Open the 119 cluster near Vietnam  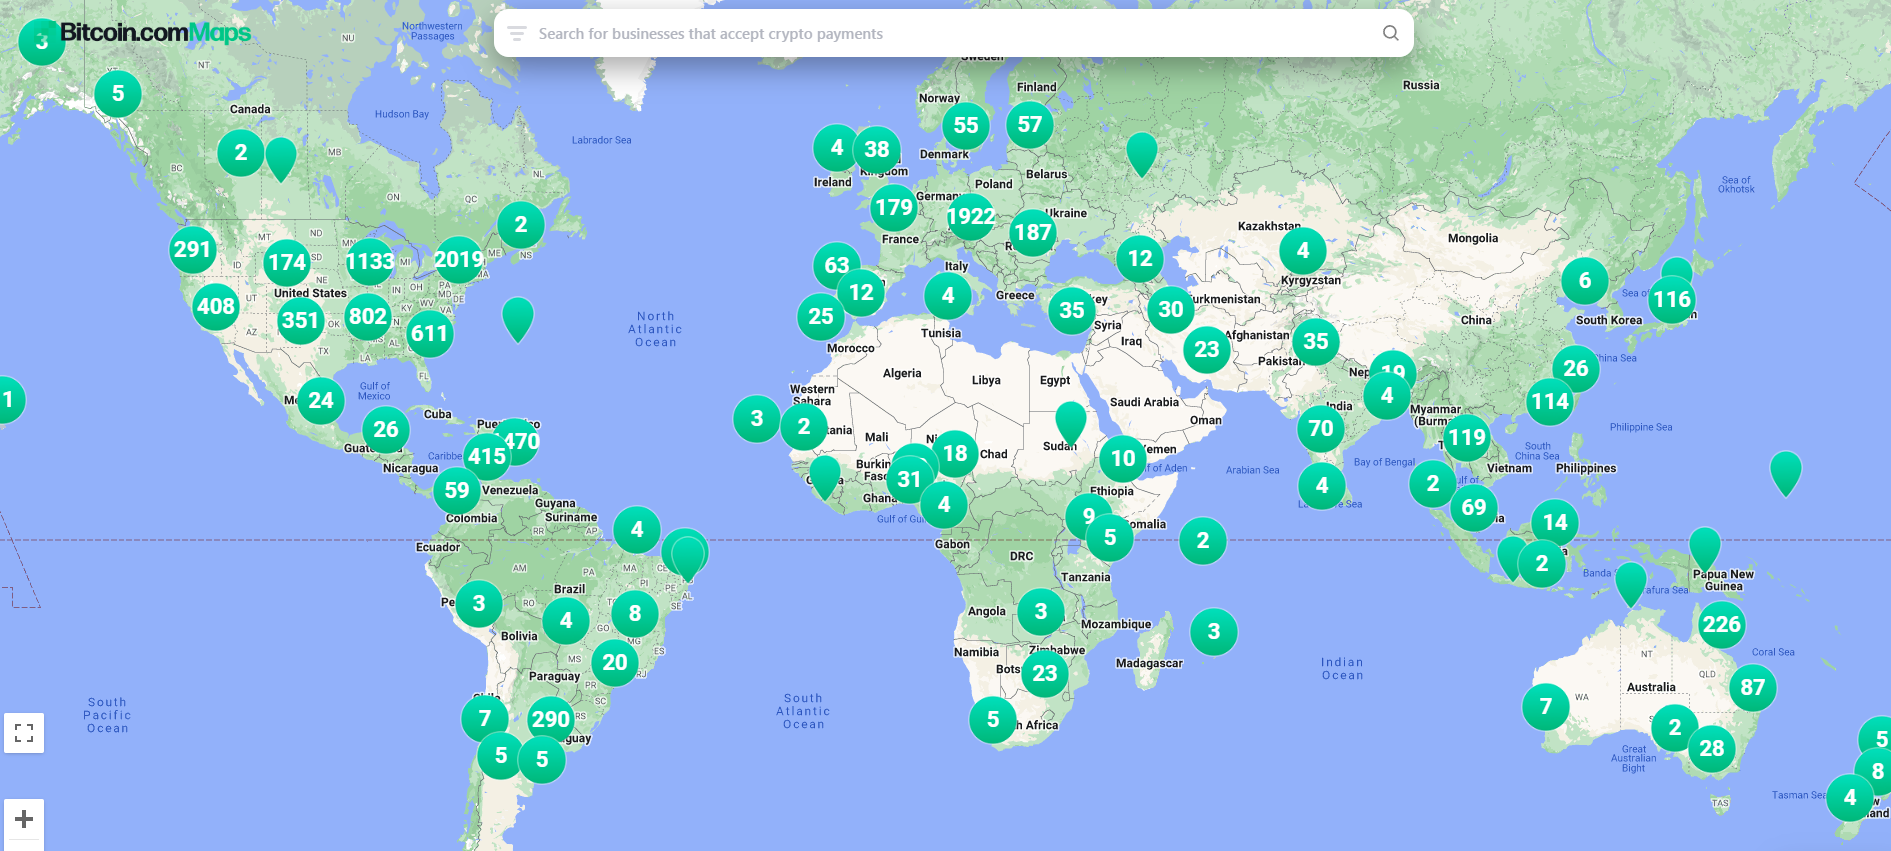pos(1467,438)
